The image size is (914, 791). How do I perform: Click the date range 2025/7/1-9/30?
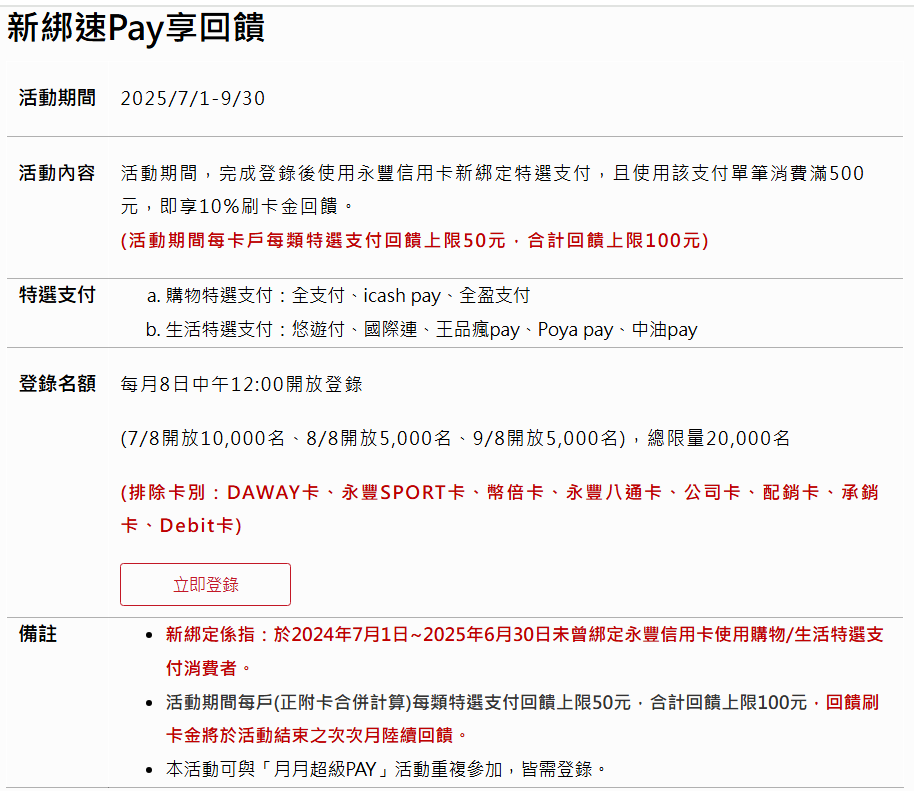click(x=192, y=98)
